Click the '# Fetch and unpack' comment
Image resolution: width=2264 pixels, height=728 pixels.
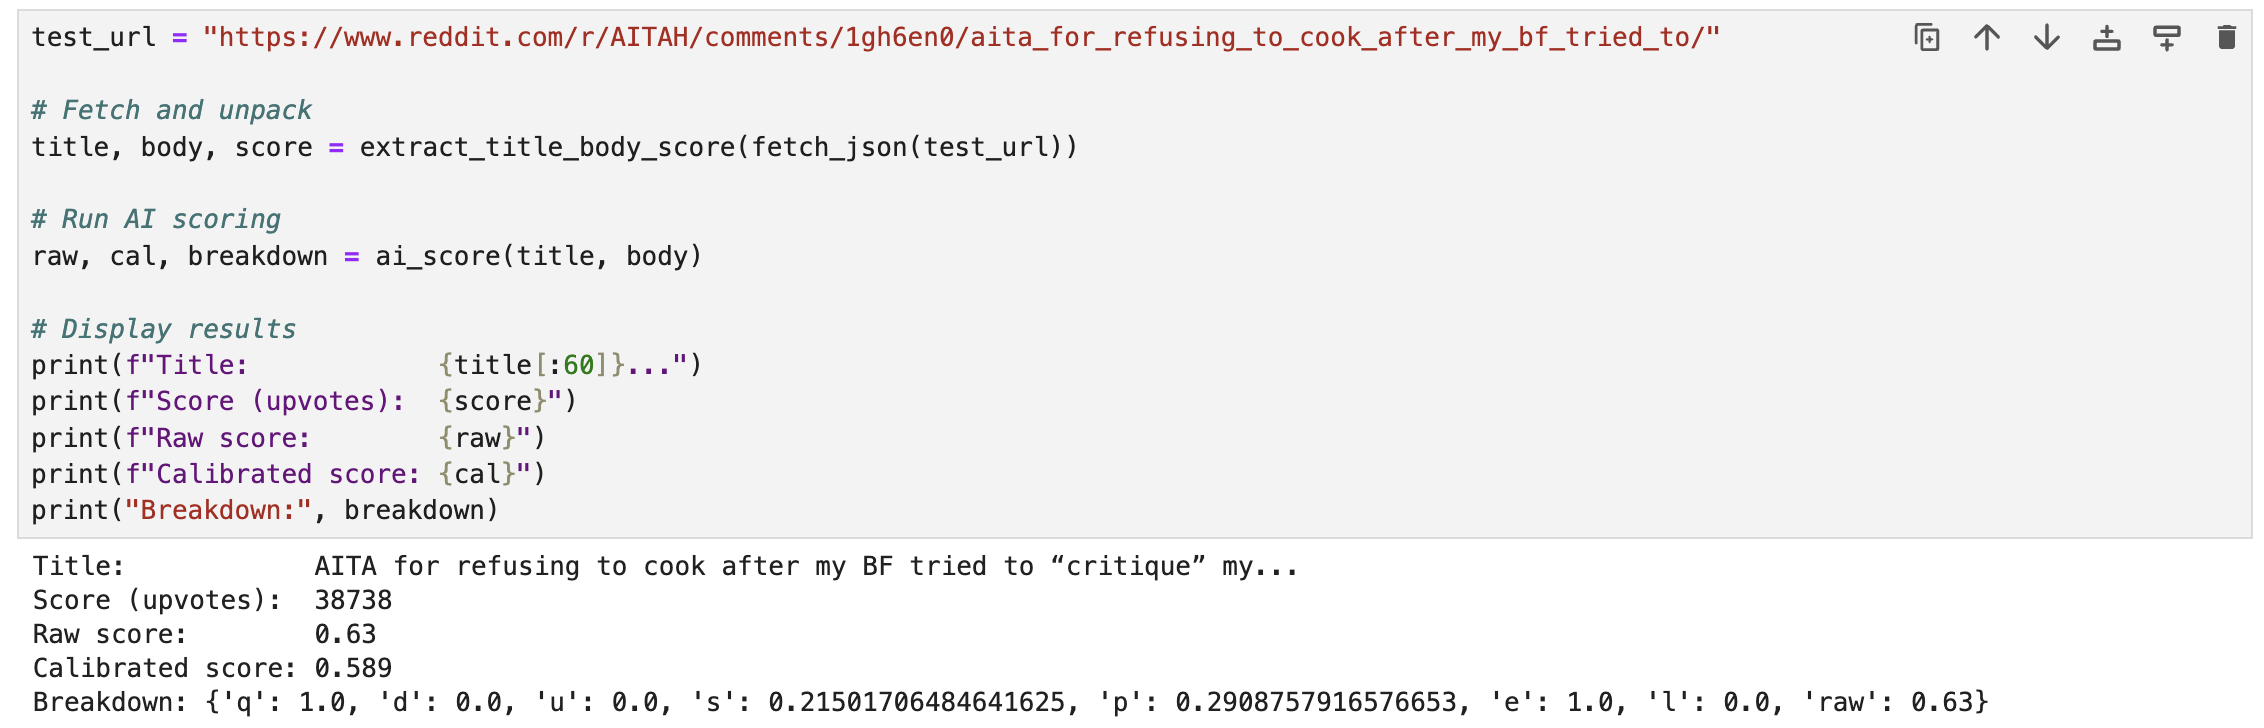pyautogui.click(x=171, y=110)
